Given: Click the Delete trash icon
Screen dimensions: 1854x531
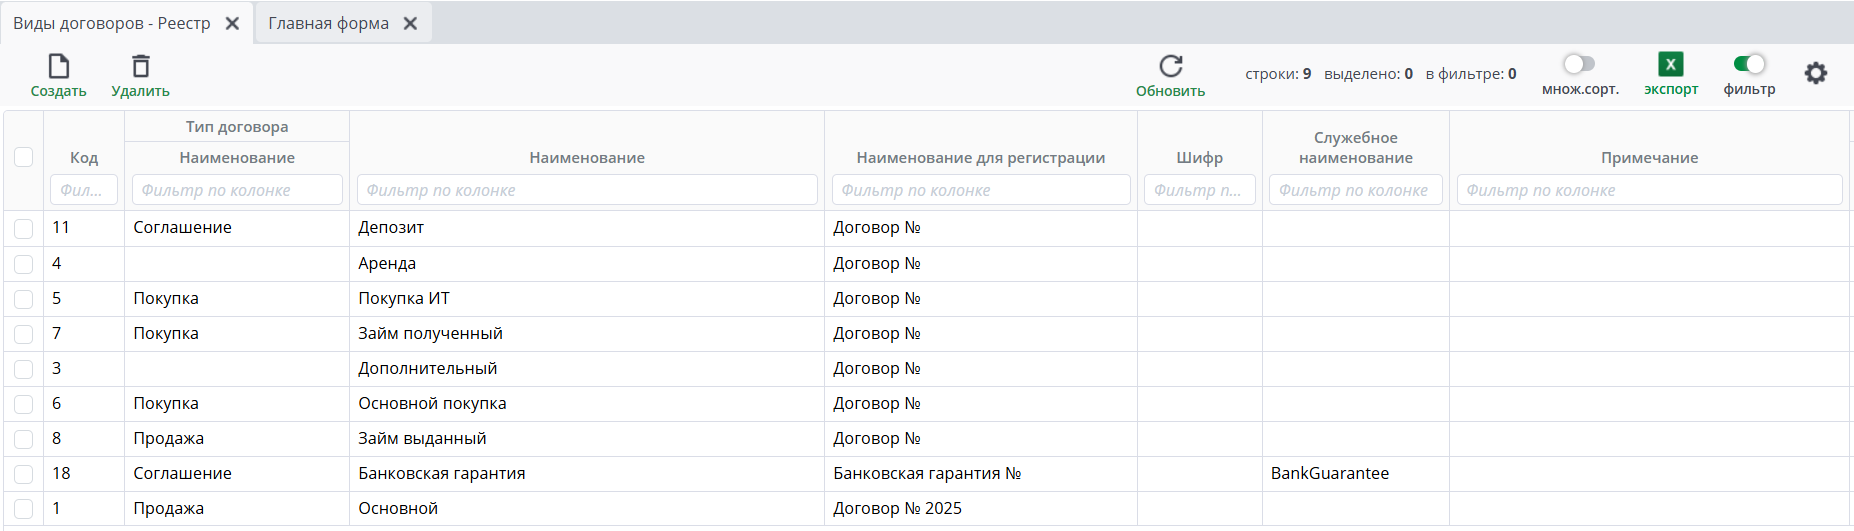Looking at the screenshot, I should 141,67.
